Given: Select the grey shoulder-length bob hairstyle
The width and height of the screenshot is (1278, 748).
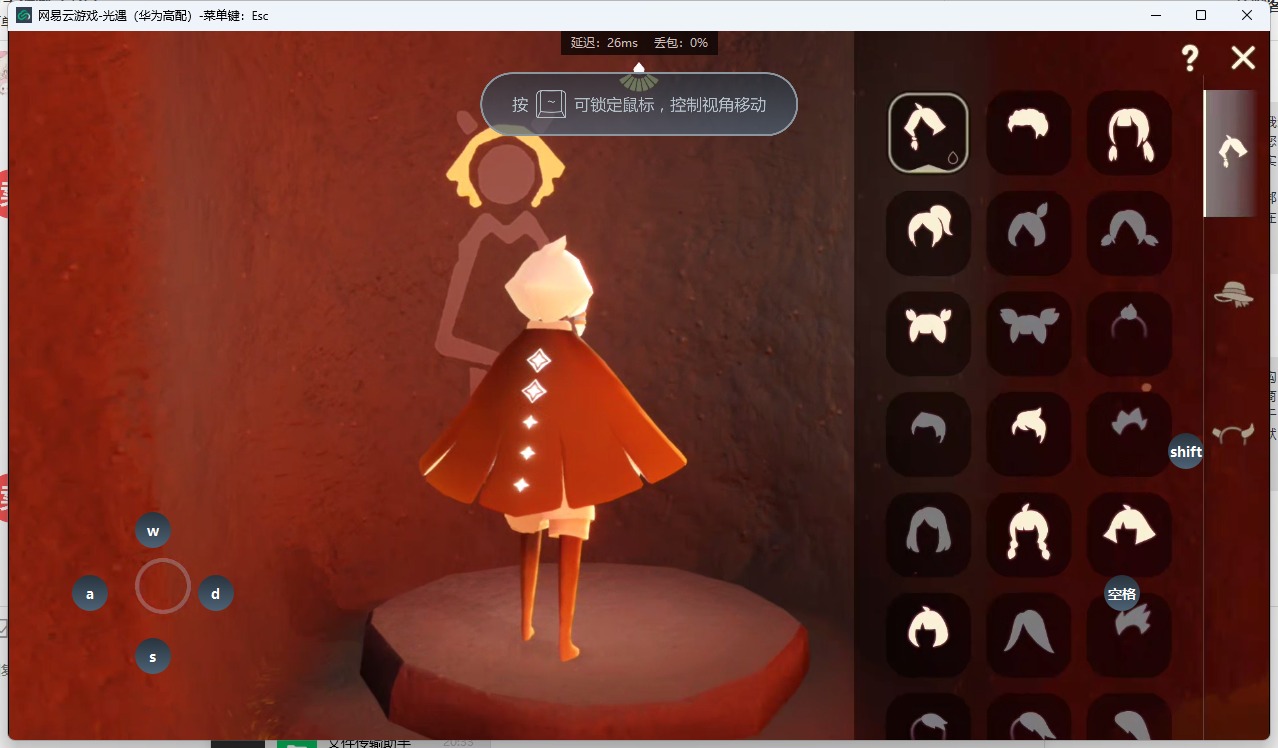Looking at the screenshot, I should point(928,534).
